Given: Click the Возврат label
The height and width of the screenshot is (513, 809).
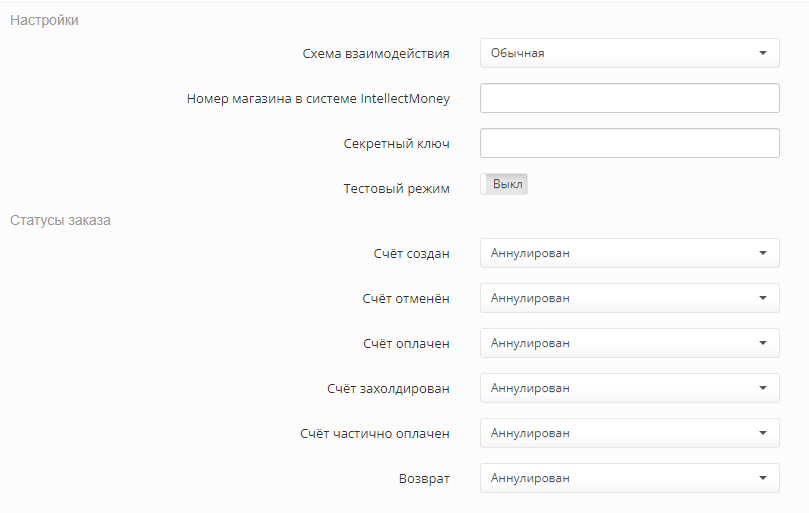Looking at the screenshot, I should click(x=424, y=478).
